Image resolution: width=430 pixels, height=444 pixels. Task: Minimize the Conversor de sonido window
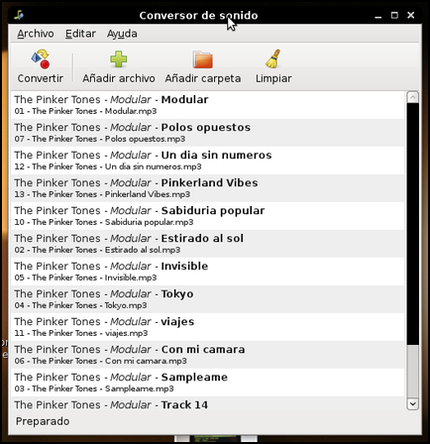point(378,16)
